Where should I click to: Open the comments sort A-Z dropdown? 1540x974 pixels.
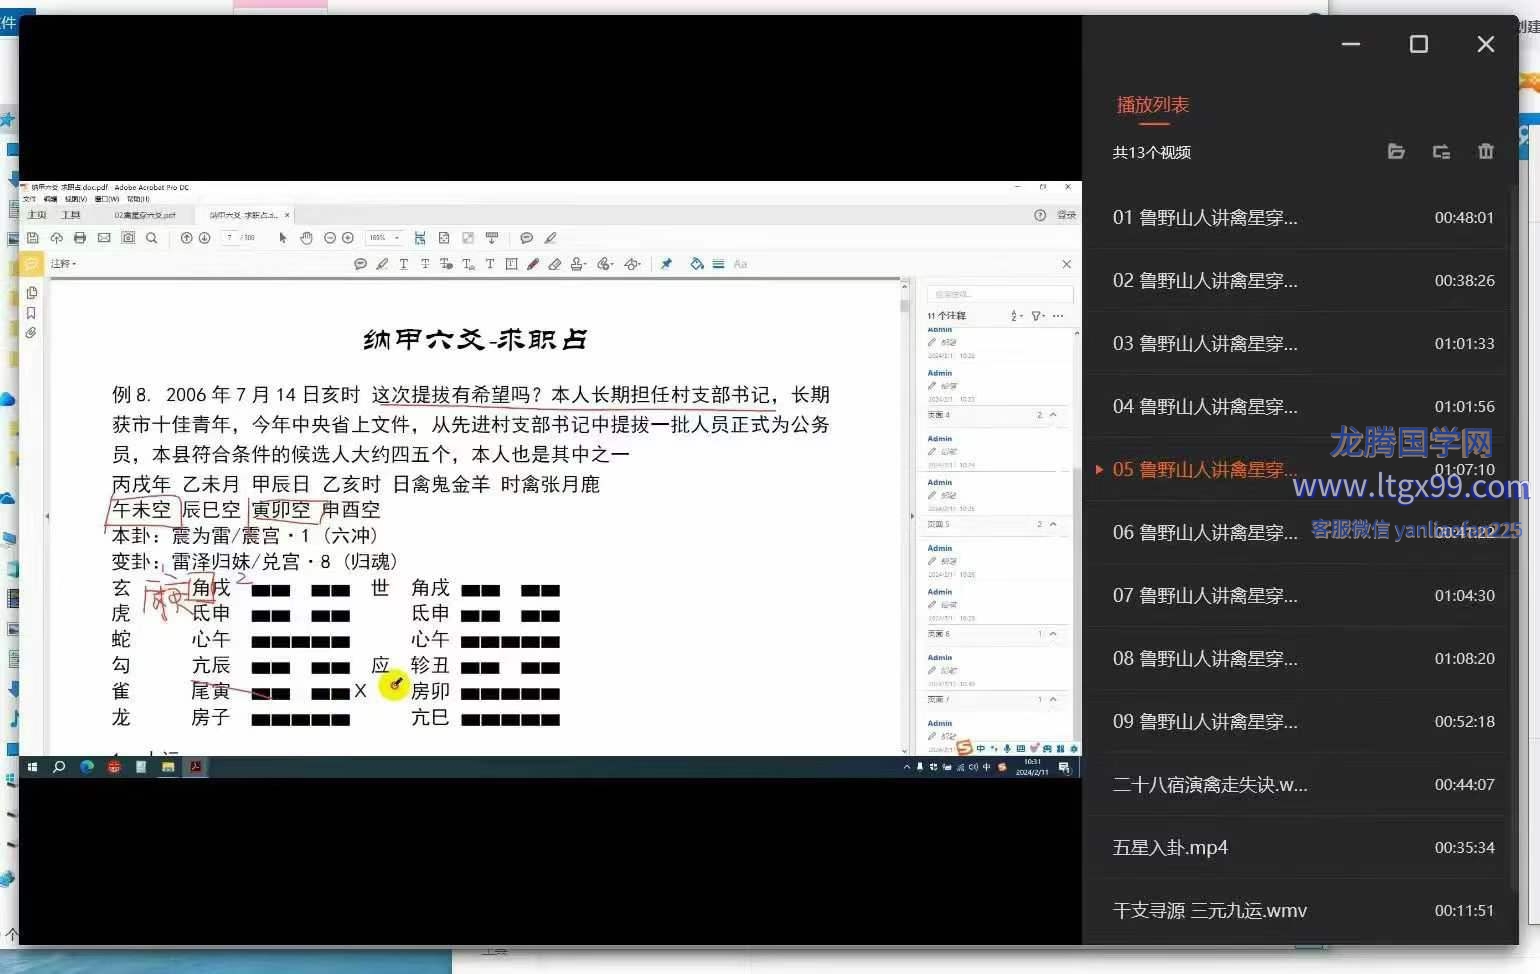tap(1015, 316)
